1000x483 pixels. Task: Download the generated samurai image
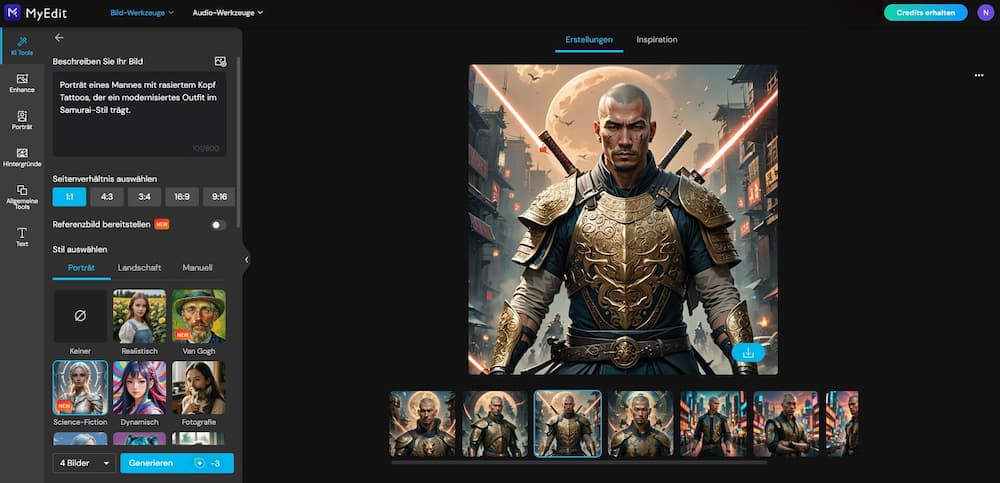(748, 353)
